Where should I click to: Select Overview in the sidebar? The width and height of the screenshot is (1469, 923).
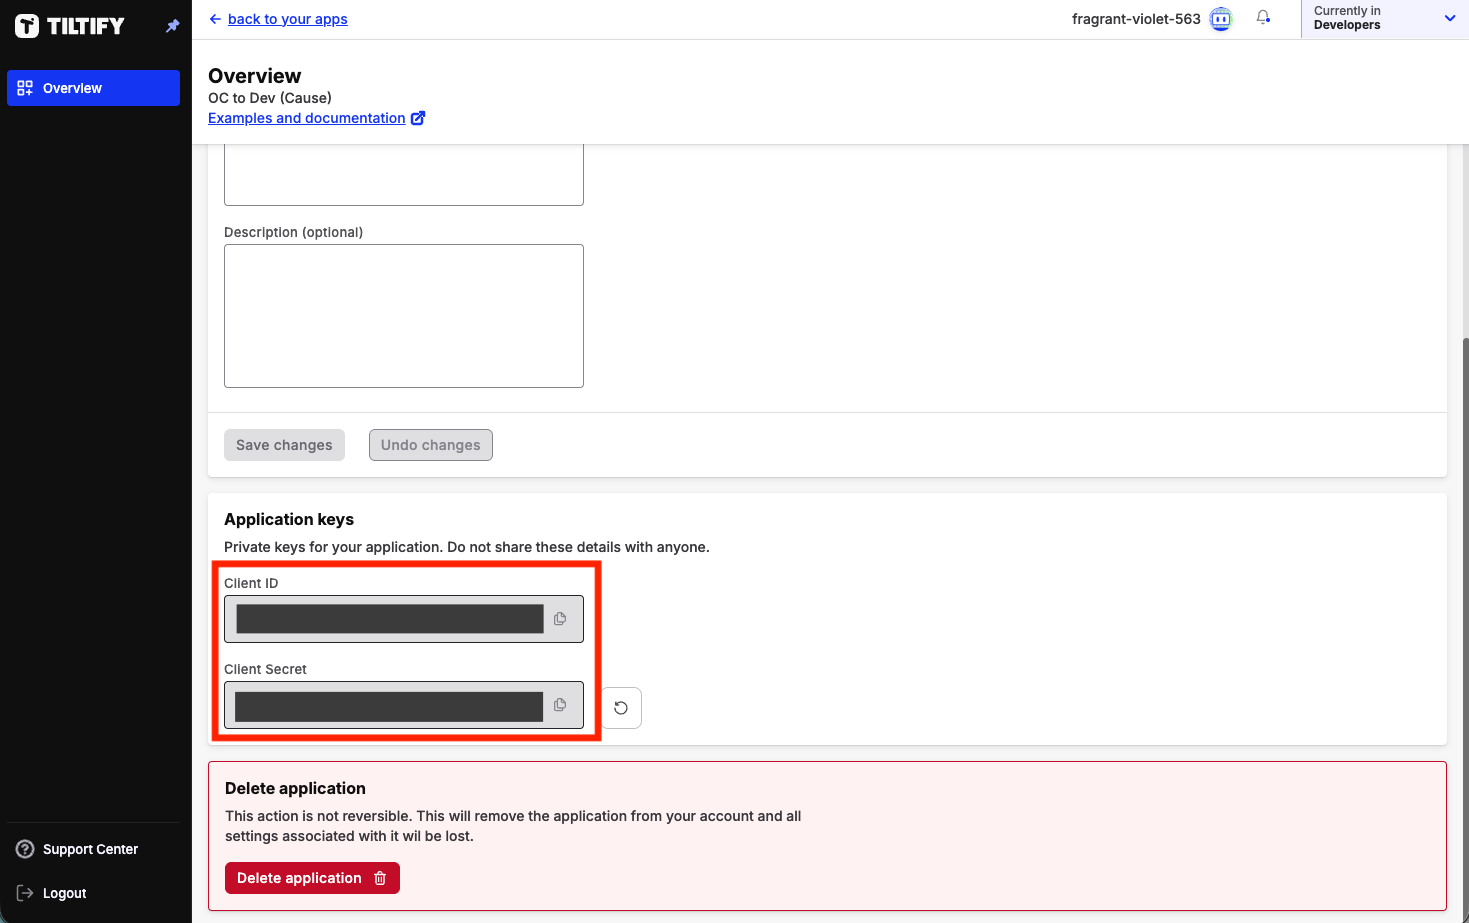click(94, 88)
